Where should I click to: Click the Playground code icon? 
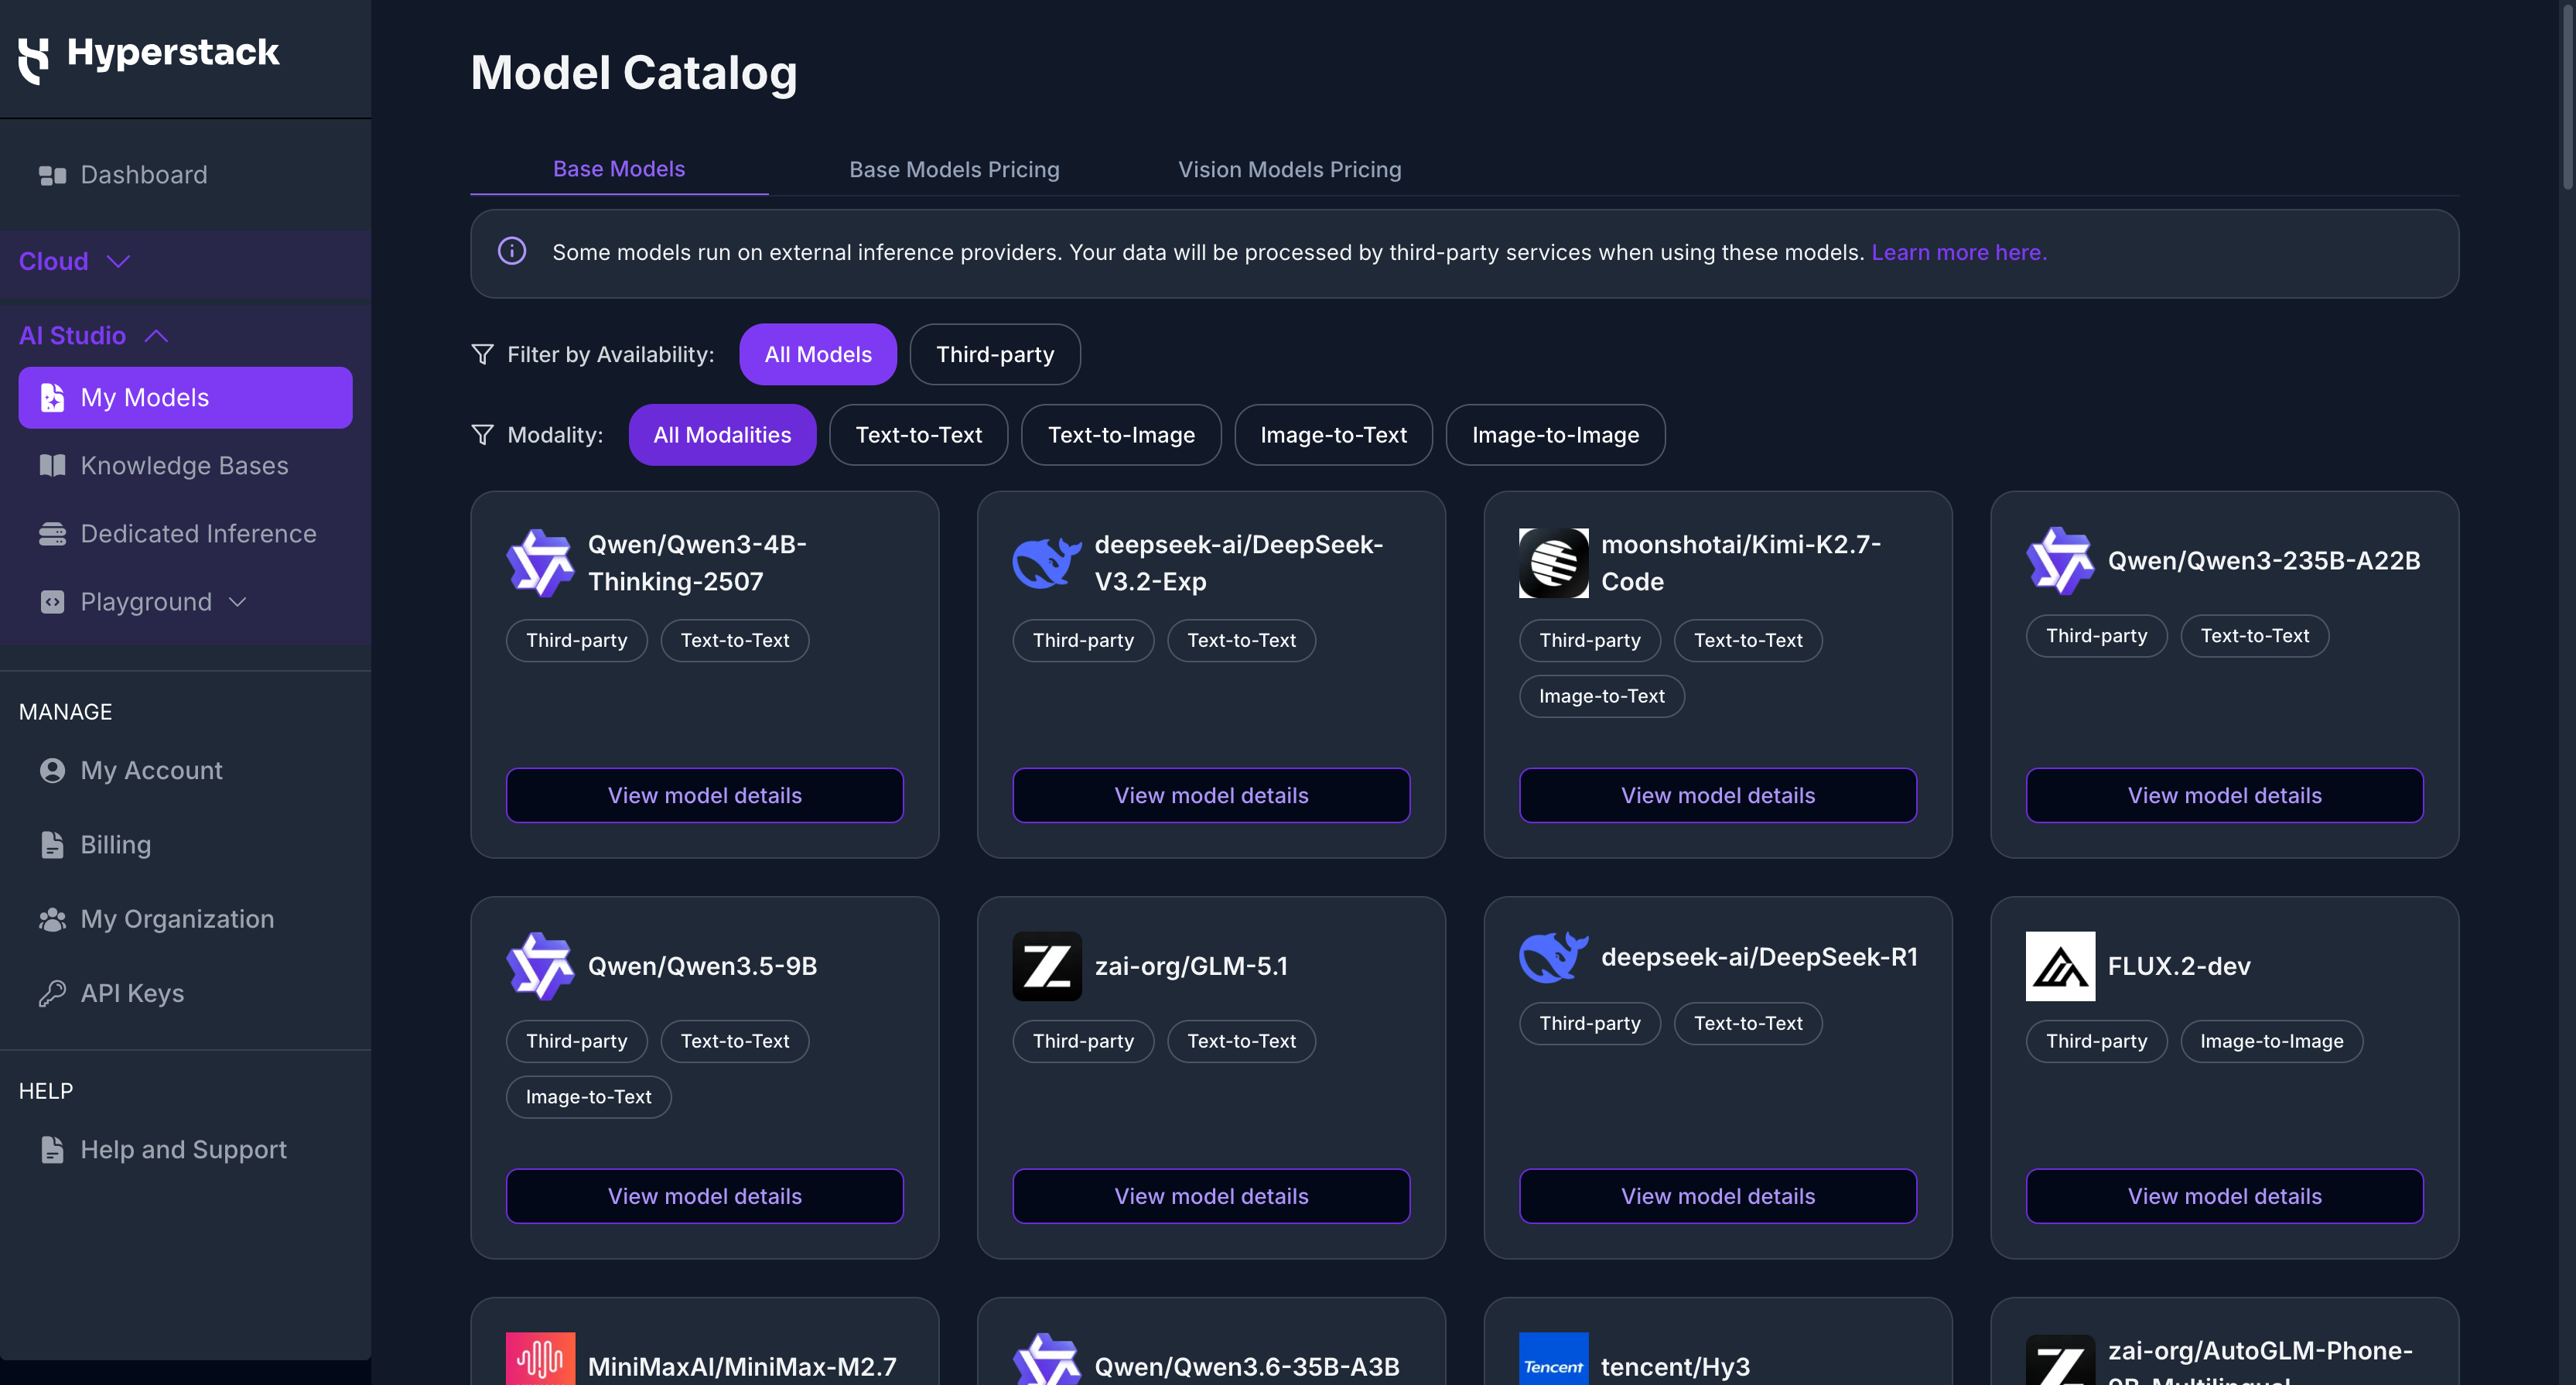52,602
